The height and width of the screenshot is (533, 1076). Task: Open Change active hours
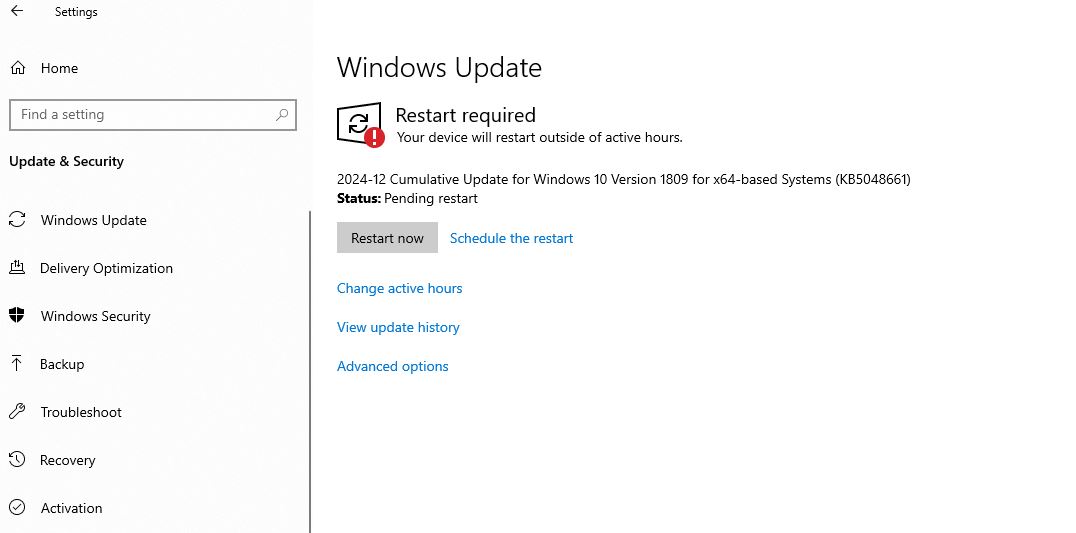(399, 288)
